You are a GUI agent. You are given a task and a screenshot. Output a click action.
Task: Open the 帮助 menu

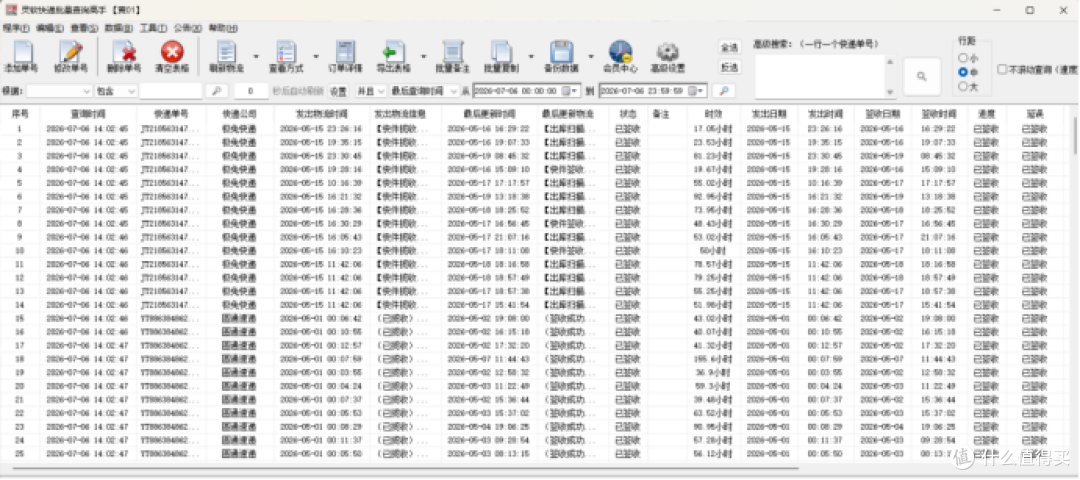pos(222,28)
